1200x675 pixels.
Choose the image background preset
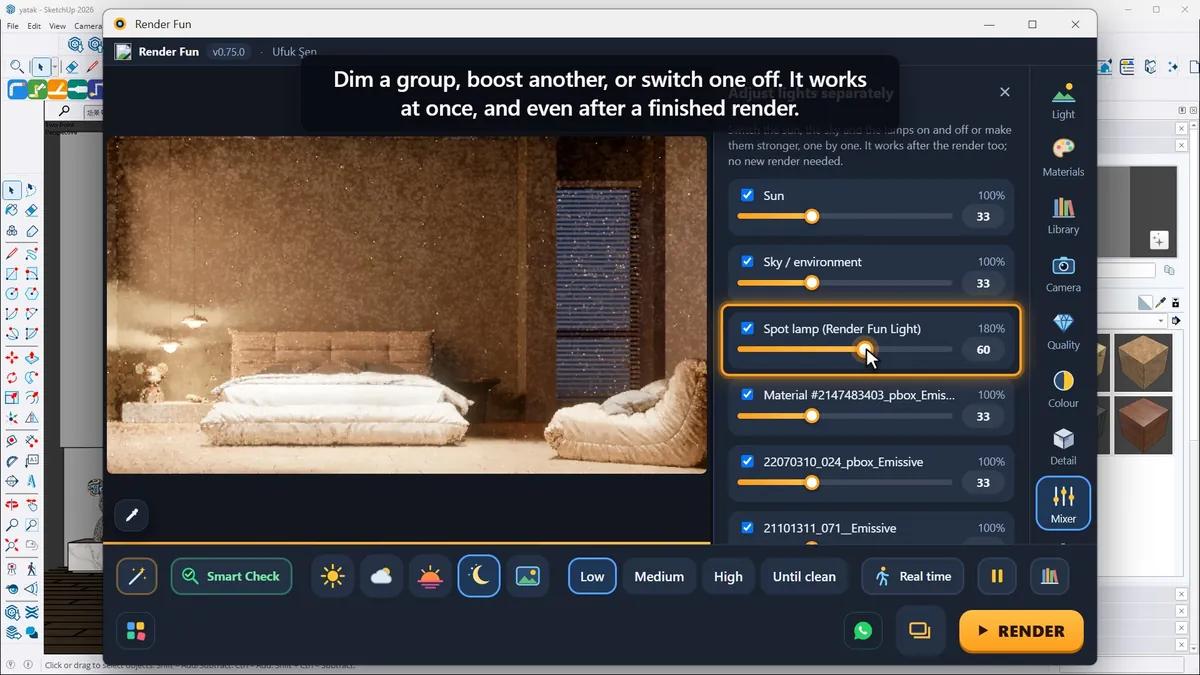pyautogui.click(x=528, y=576)
